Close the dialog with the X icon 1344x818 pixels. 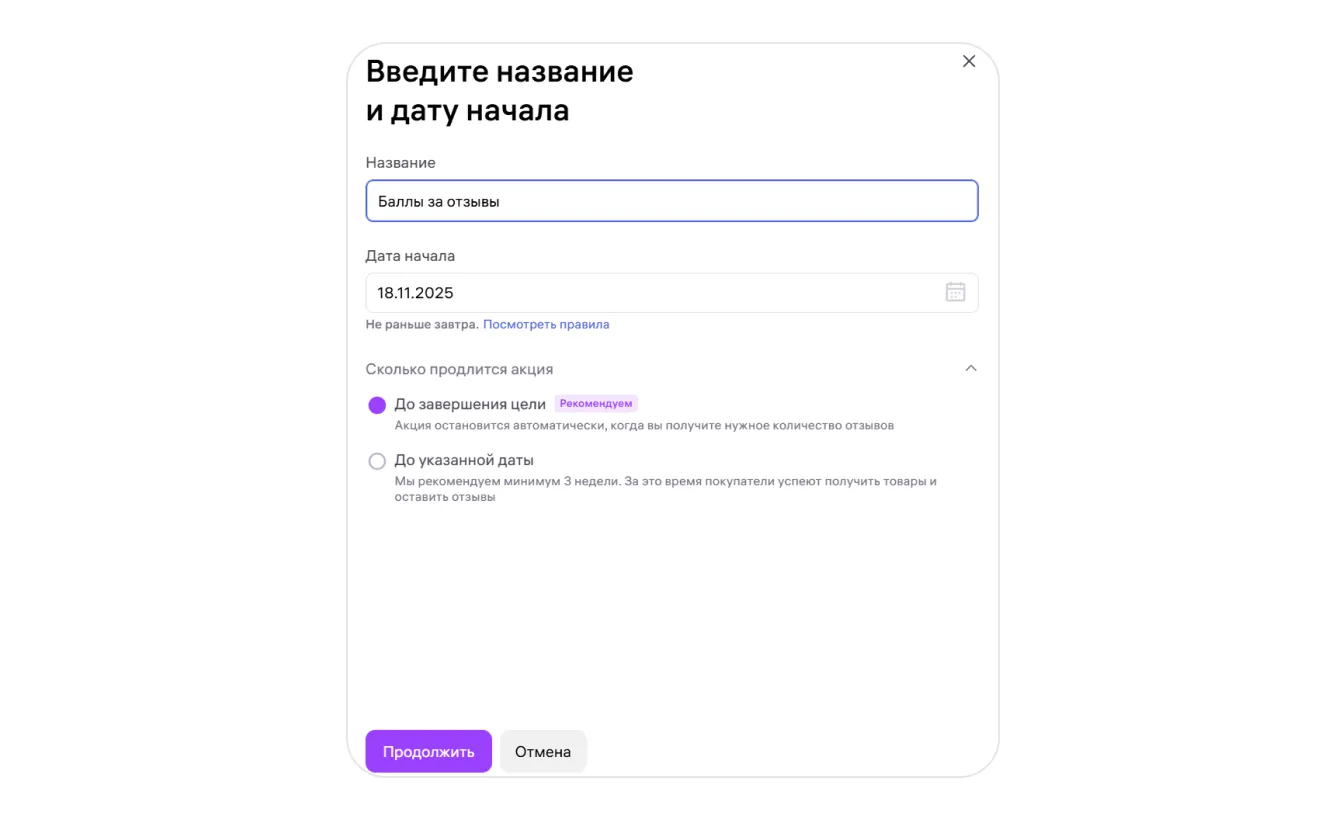pyautogui.click(x=968, y=61)
